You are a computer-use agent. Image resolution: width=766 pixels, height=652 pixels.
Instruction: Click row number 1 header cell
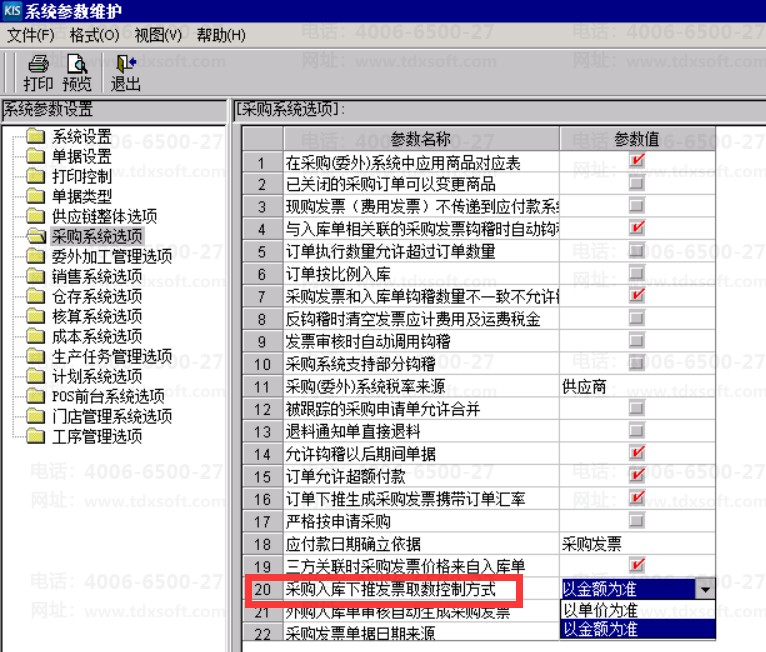[x=262, y=163]
